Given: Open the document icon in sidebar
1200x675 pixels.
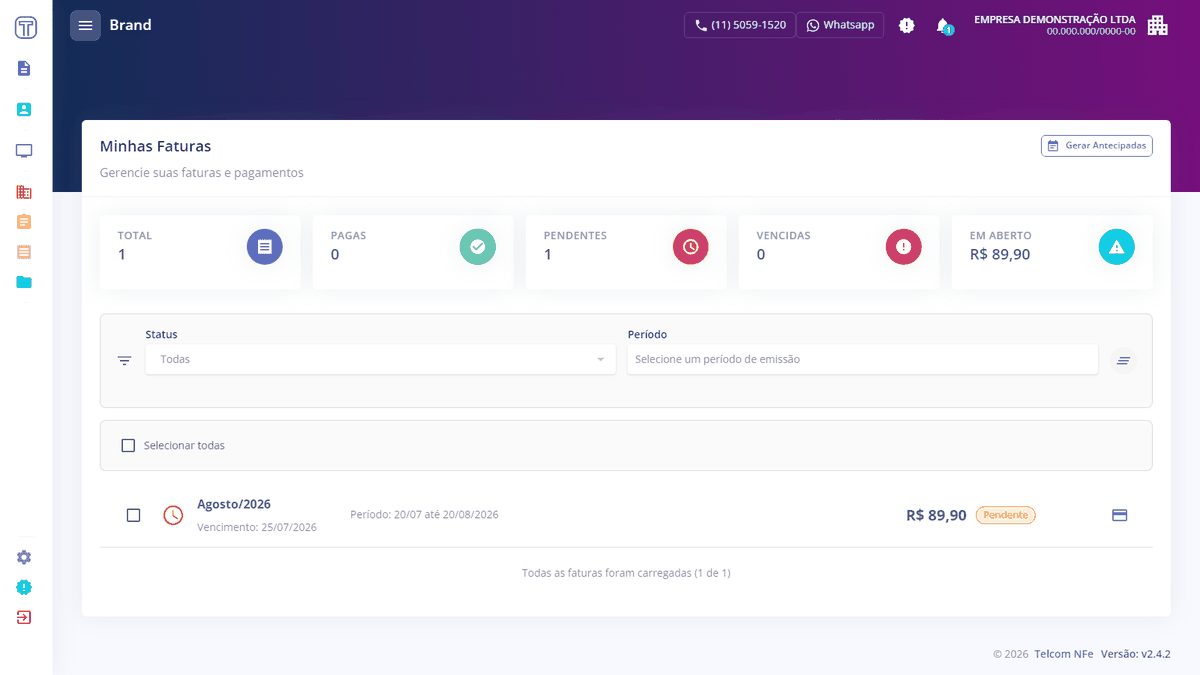Looking at the screenshot, I should click(24, 68).
